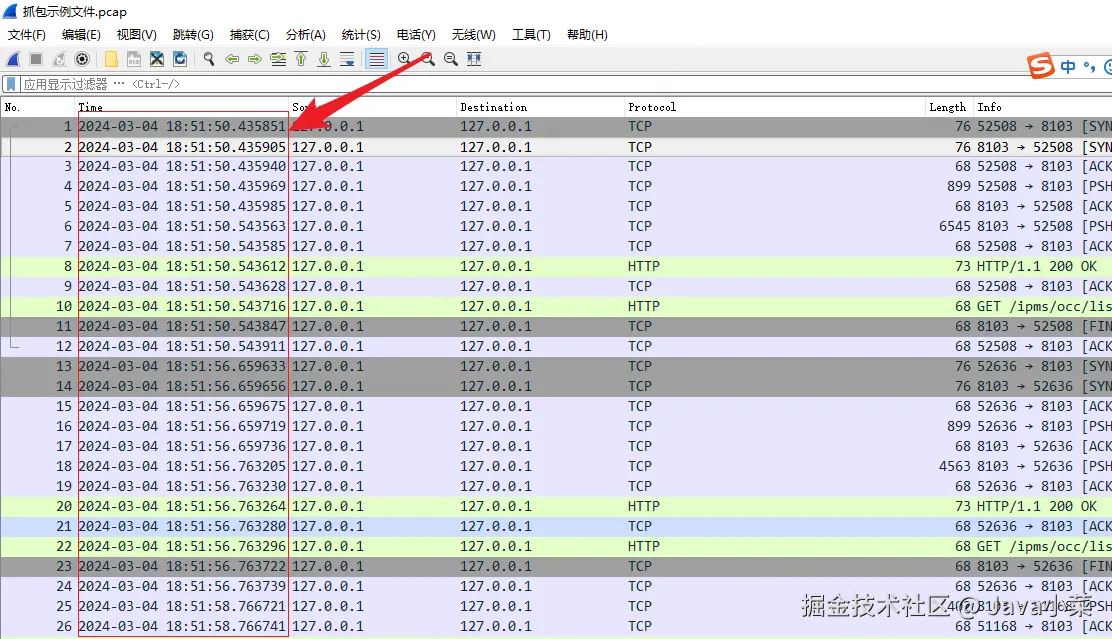Click the display filter input field
The height and width of the screenshot is (639, 1112).
point(566,84)
